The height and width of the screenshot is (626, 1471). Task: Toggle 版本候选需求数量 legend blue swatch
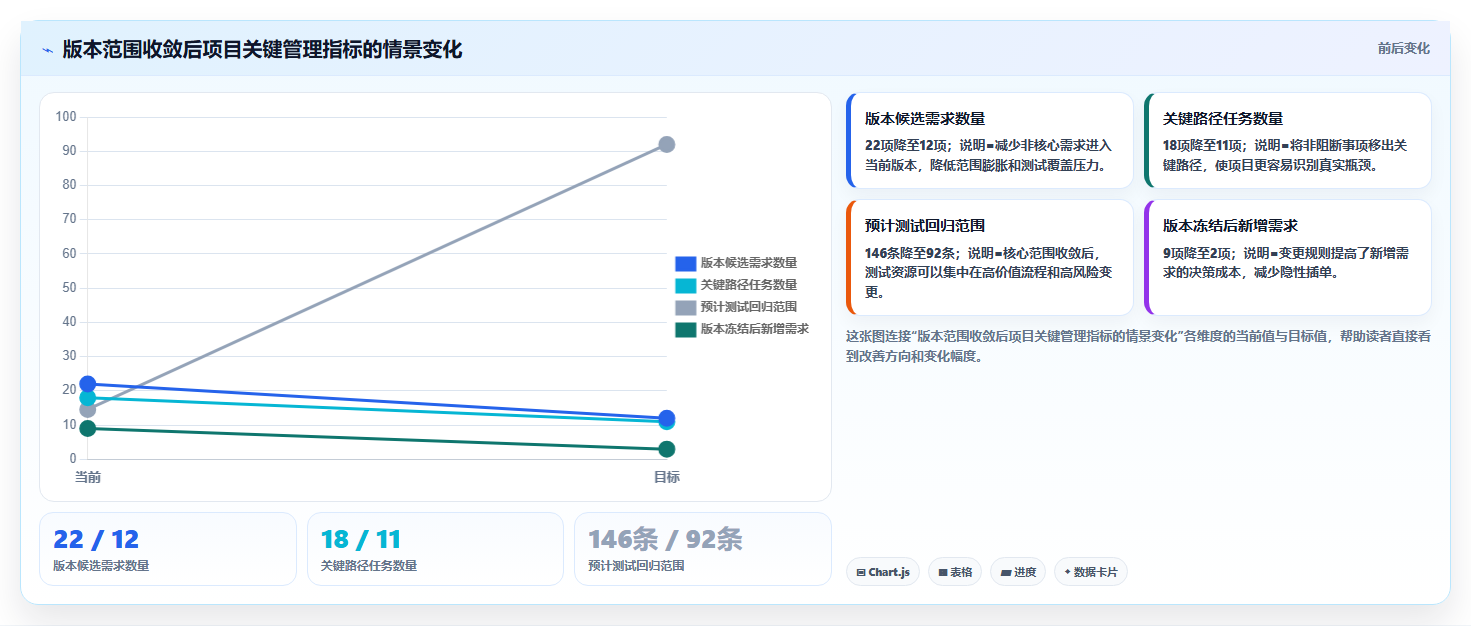pos(685,263)
